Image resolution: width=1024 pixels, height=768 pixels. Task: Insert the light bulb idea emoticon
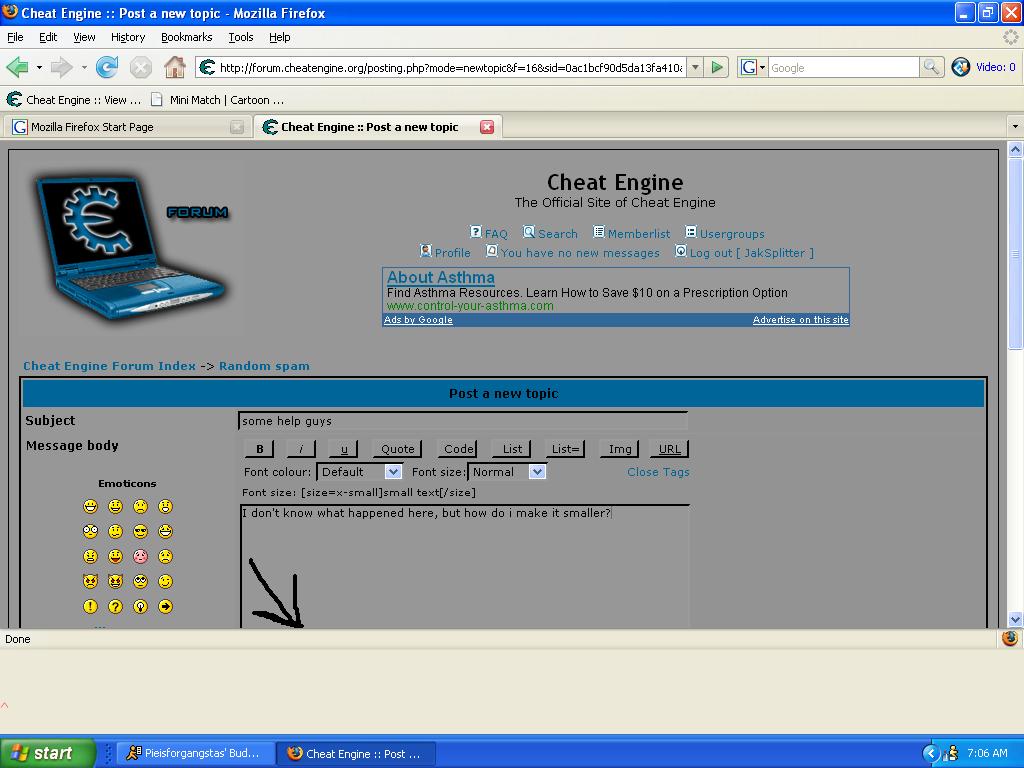click(x=140, y=606)
